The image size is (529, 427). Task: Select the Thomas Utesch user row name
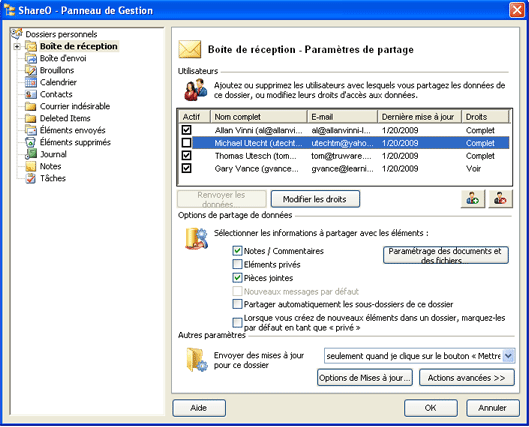point(256,156)
